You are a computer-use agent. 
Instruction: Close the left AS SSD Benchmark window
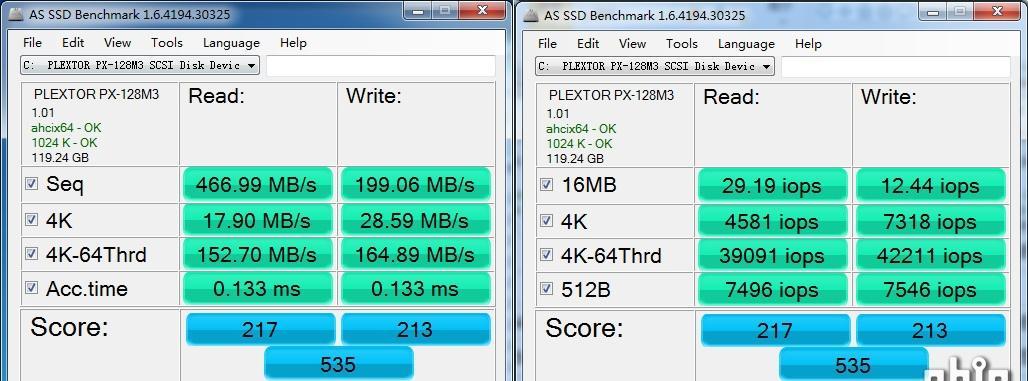point(483,10)
